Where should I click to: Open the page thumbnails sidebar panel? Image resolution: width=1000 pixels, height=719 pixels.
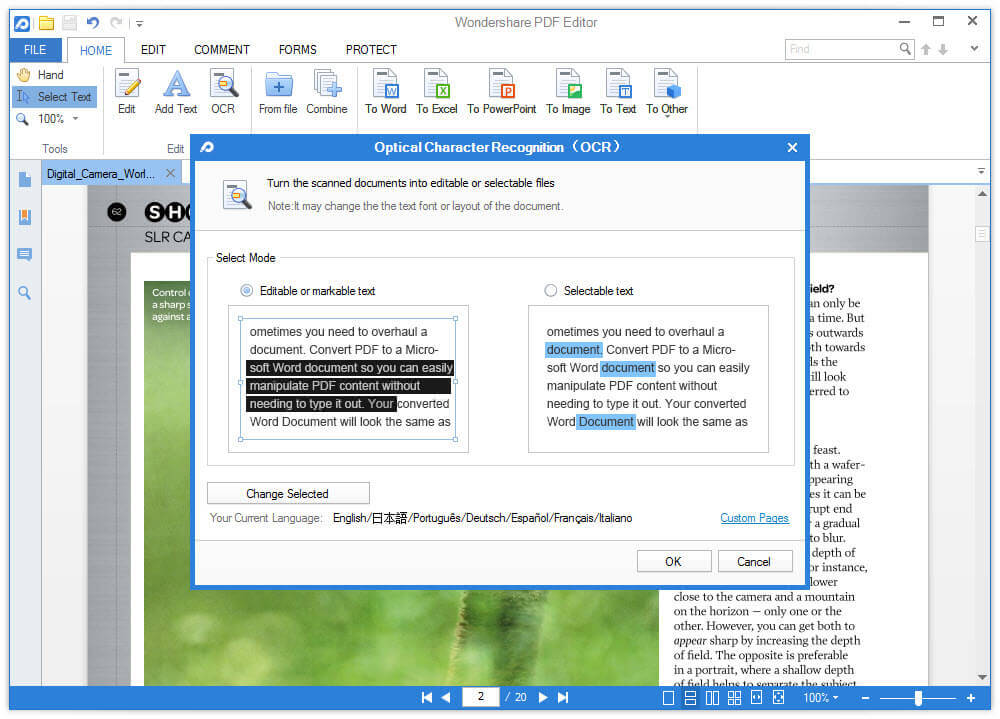click(x=25, y=180)
